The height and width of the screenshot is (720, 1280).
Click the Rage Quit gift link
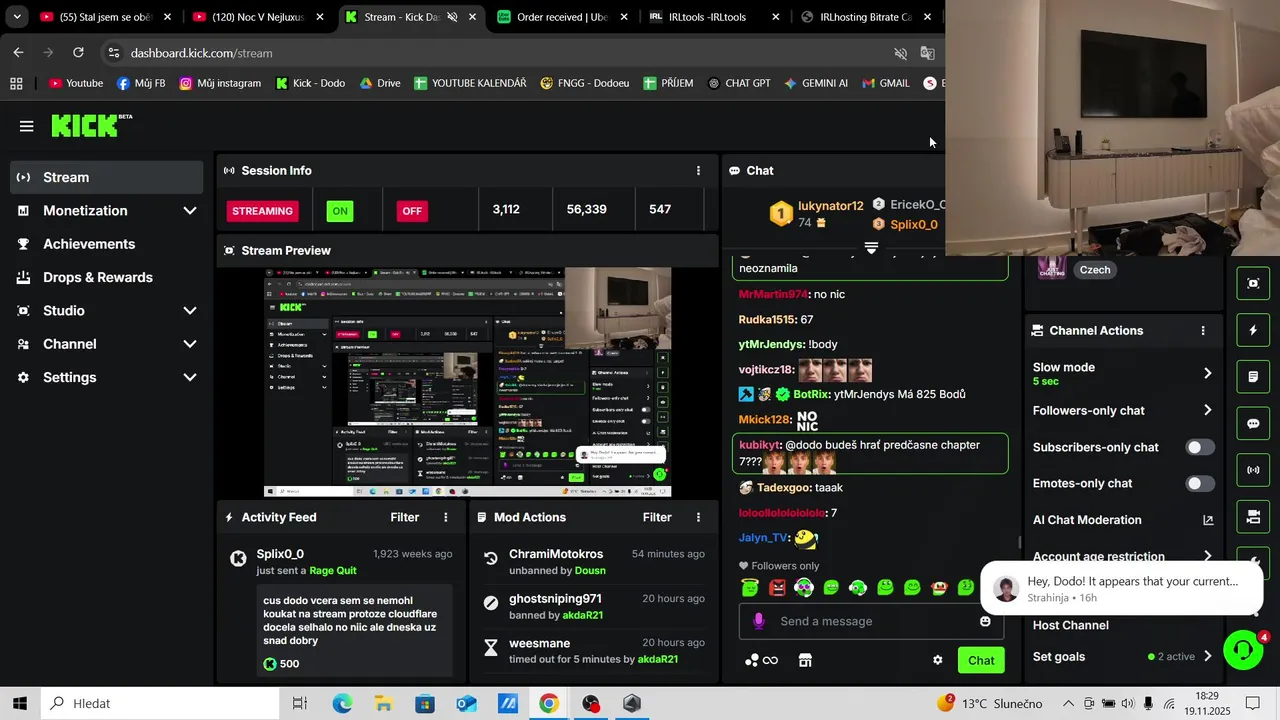[x=333, y=570]
